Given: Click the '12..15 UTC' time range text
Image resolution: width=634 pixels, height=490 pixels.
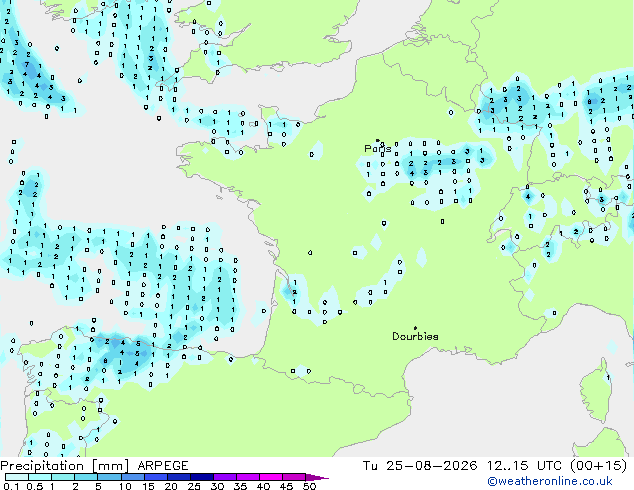Looking at the screenshot, I should (x=524, y=466).
